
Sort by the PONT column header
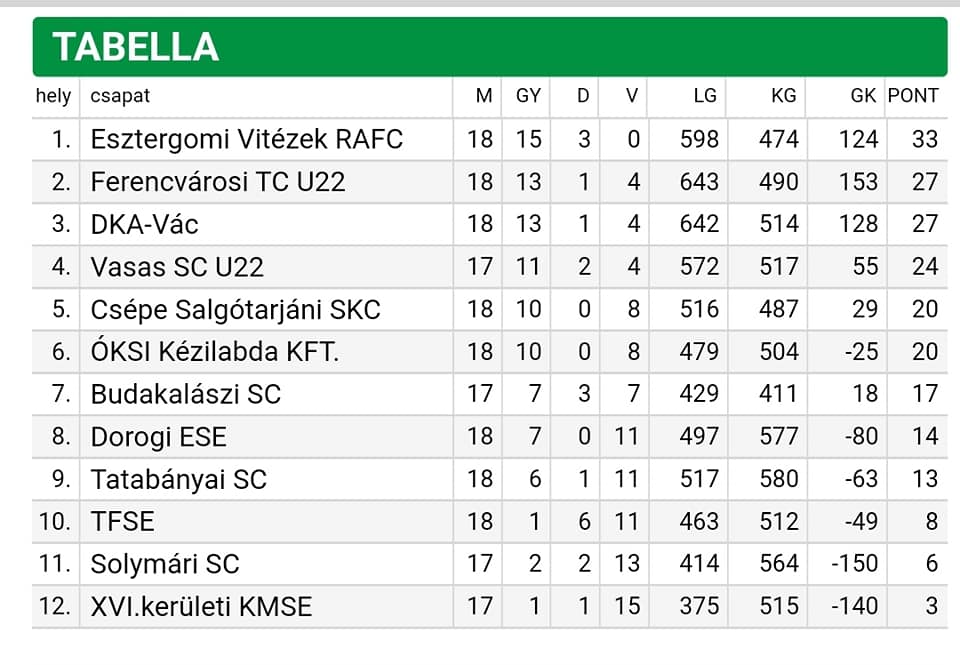click(x=913, y=96)
